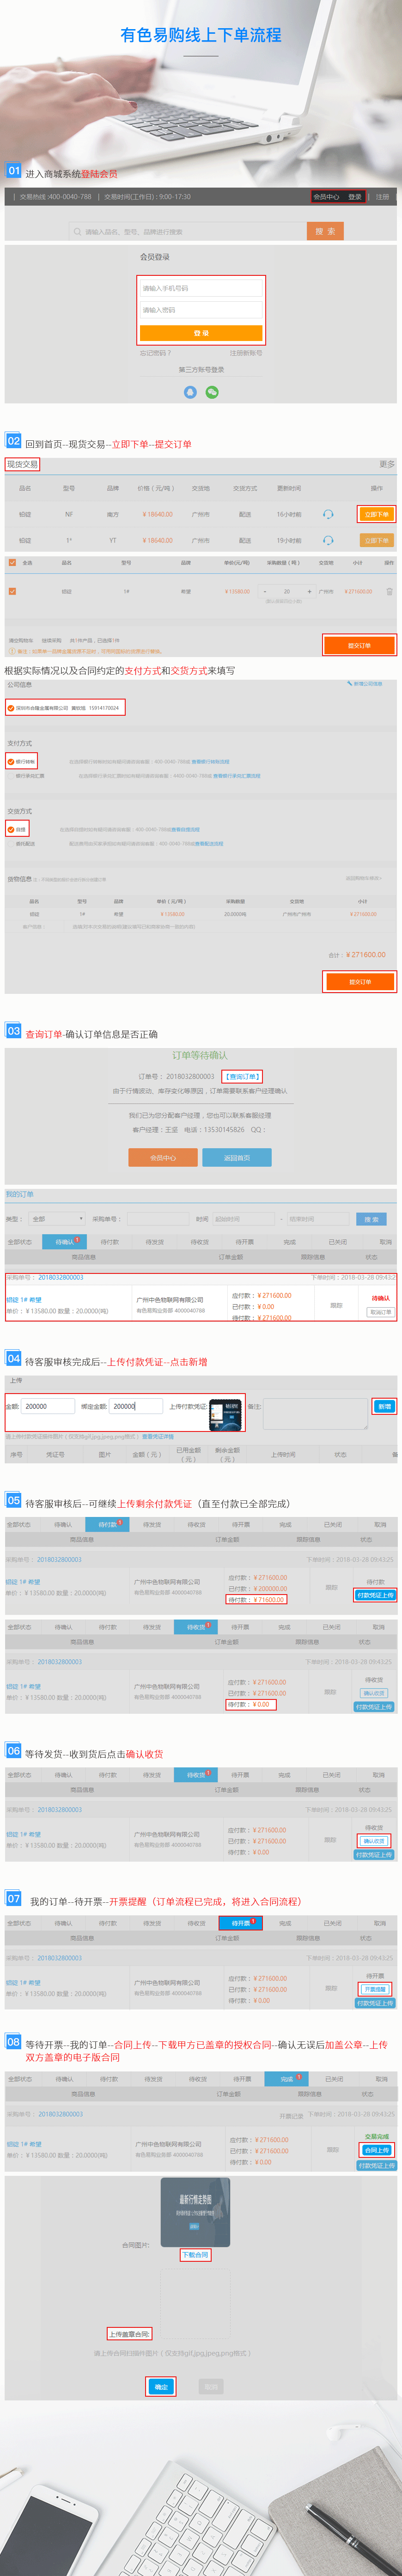Click customer service headset in YT row

tap(328, 540)
